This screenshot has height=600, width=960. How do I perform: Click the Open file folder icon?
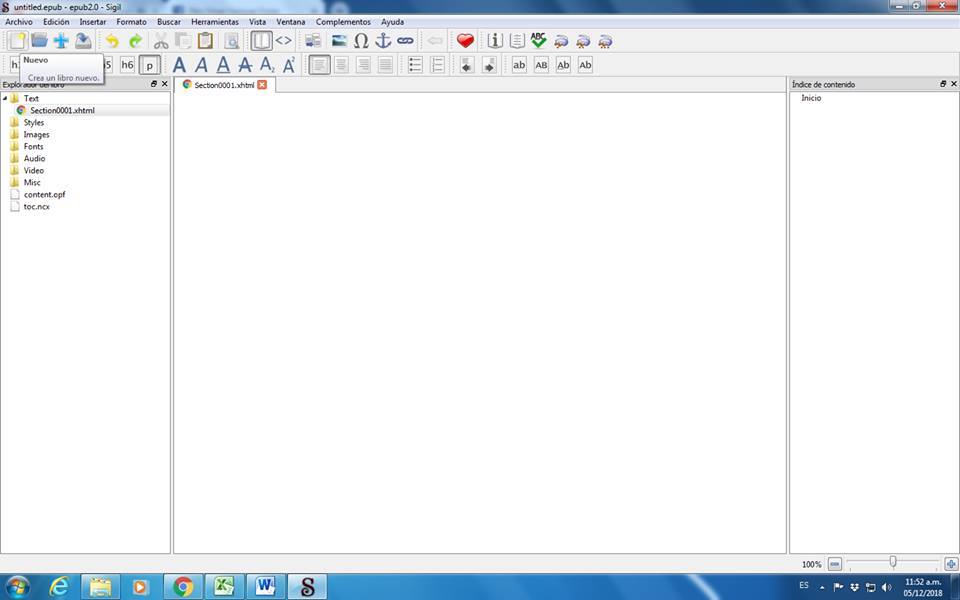39,41
